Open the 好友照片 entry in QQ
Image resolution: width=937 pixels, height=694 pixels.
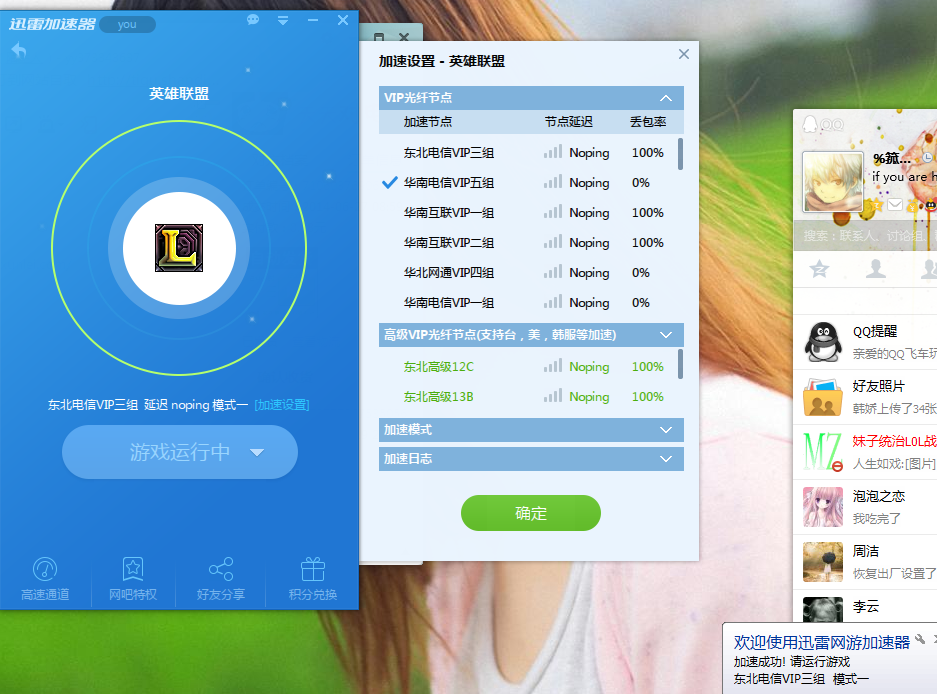(865, 397)
